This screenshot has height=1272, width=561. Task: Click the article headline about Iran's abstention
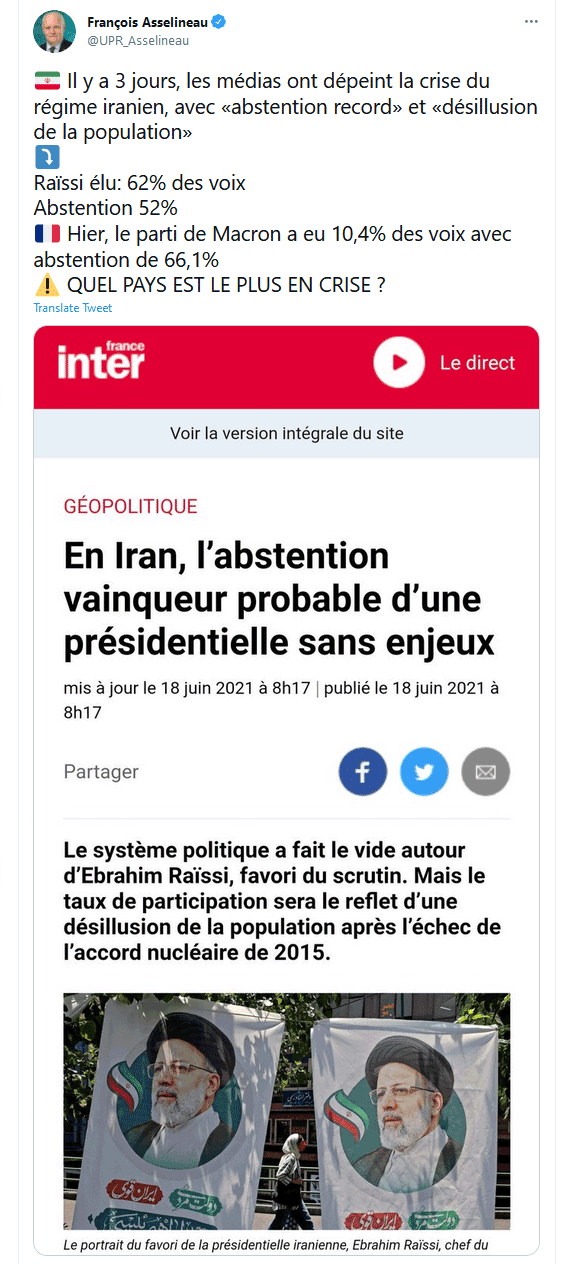click(x=279, y=600)
